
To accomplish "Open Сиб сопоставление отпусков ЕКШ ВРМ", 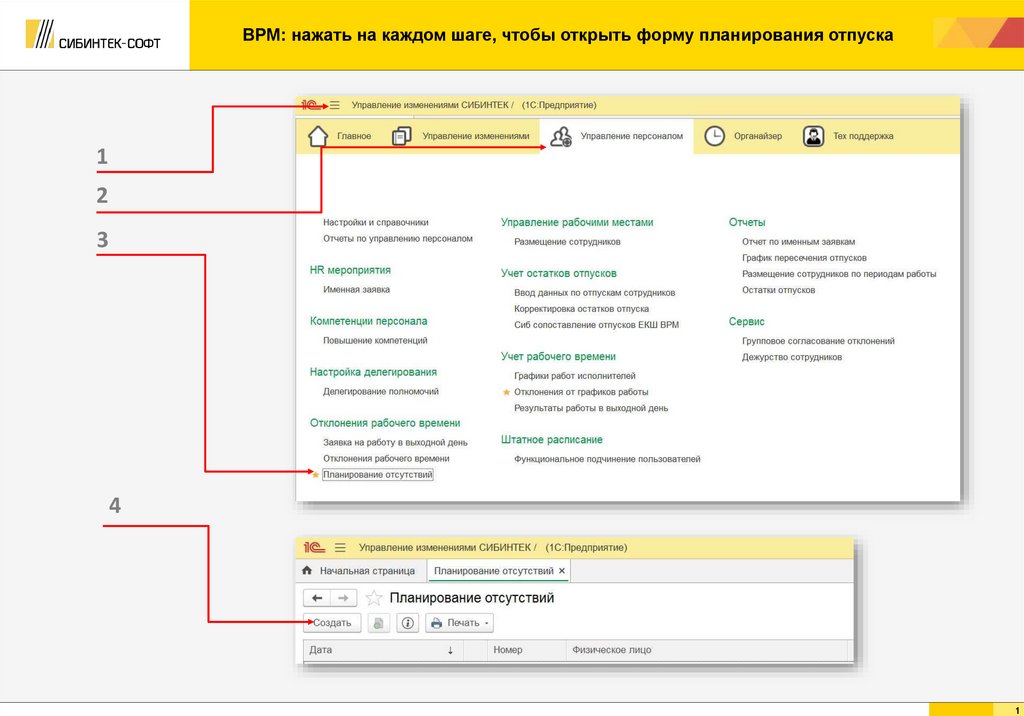I will (x=596, y=325).
